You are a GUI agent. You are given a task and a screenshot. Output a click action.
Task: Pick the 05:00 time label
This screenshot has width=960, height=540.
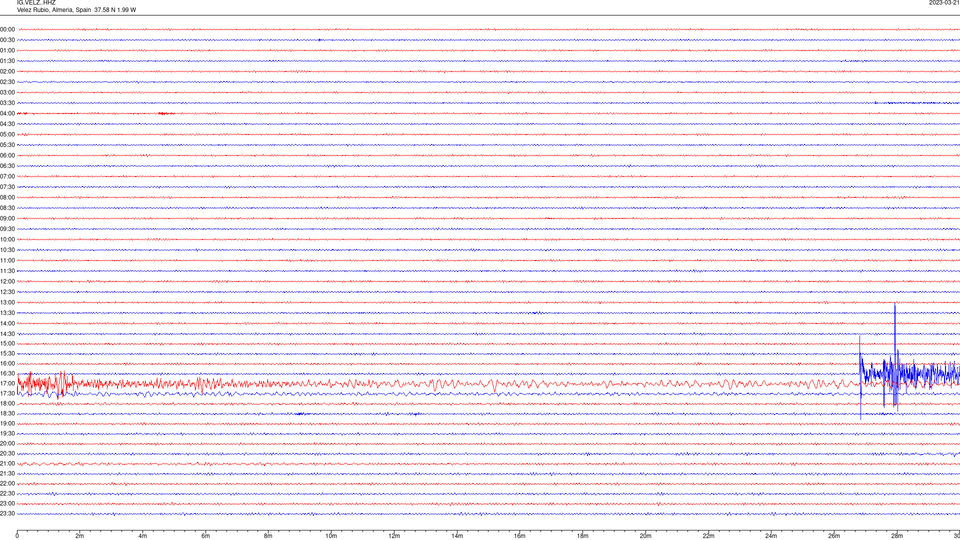[x=7, y=135]
